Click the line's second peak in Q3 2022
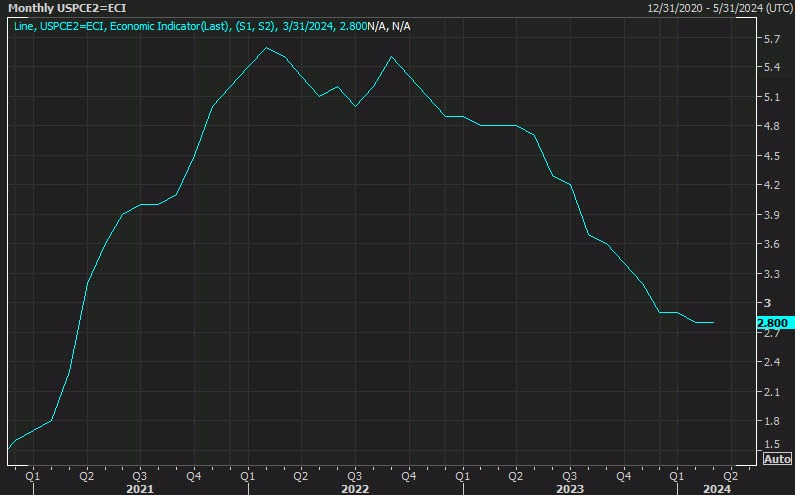The height and width of the screenshot is (495, 795). [391, 57]
